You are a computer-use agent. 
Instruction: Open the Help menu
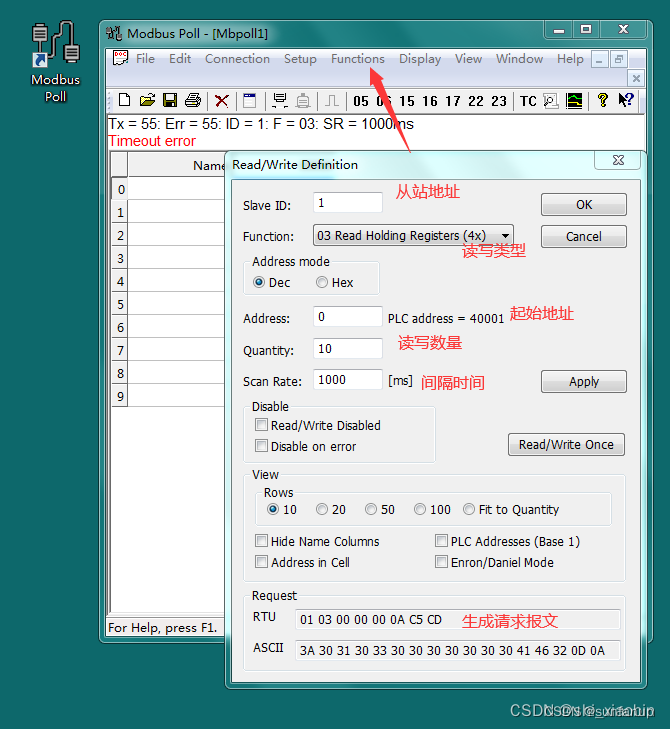(570, 59)
